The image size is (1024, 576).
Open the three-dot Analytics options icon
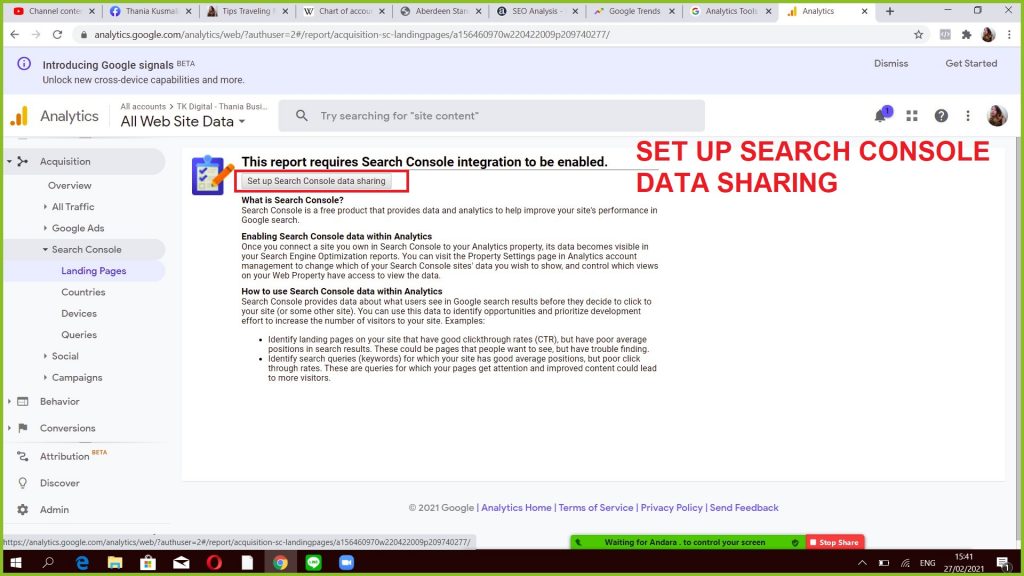(x=967, y=115)
